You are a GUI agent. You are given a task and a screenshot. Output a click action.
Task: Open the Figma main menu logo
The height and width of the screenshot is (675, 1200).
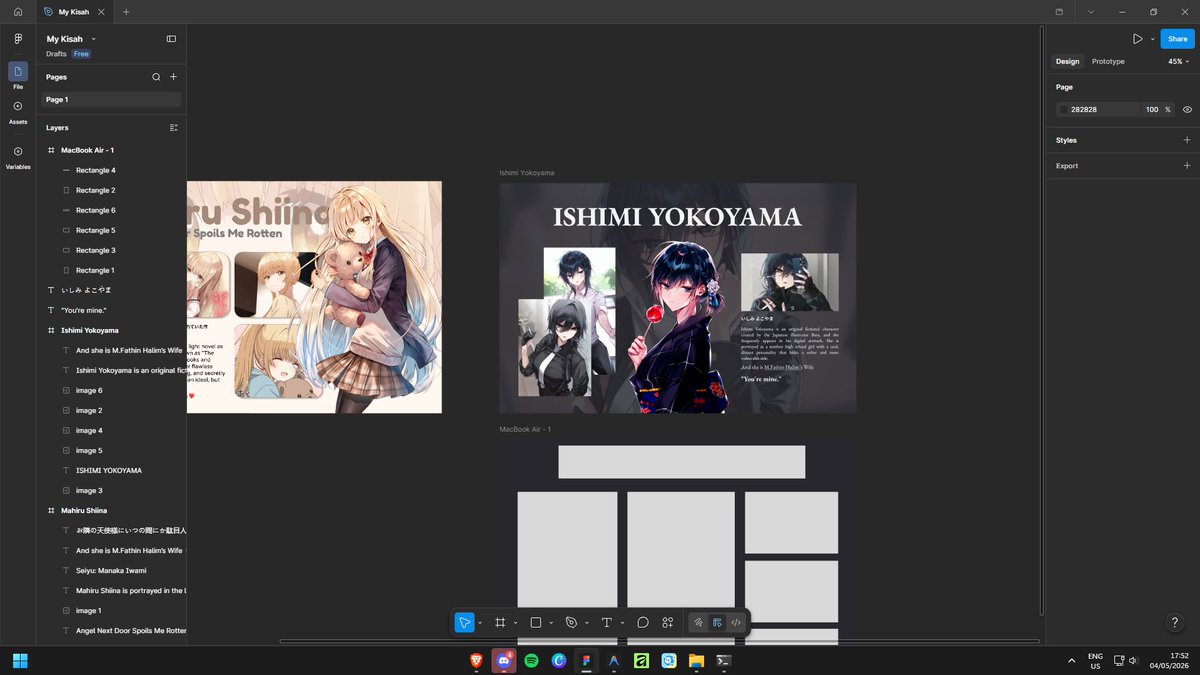tap(18, 39)
